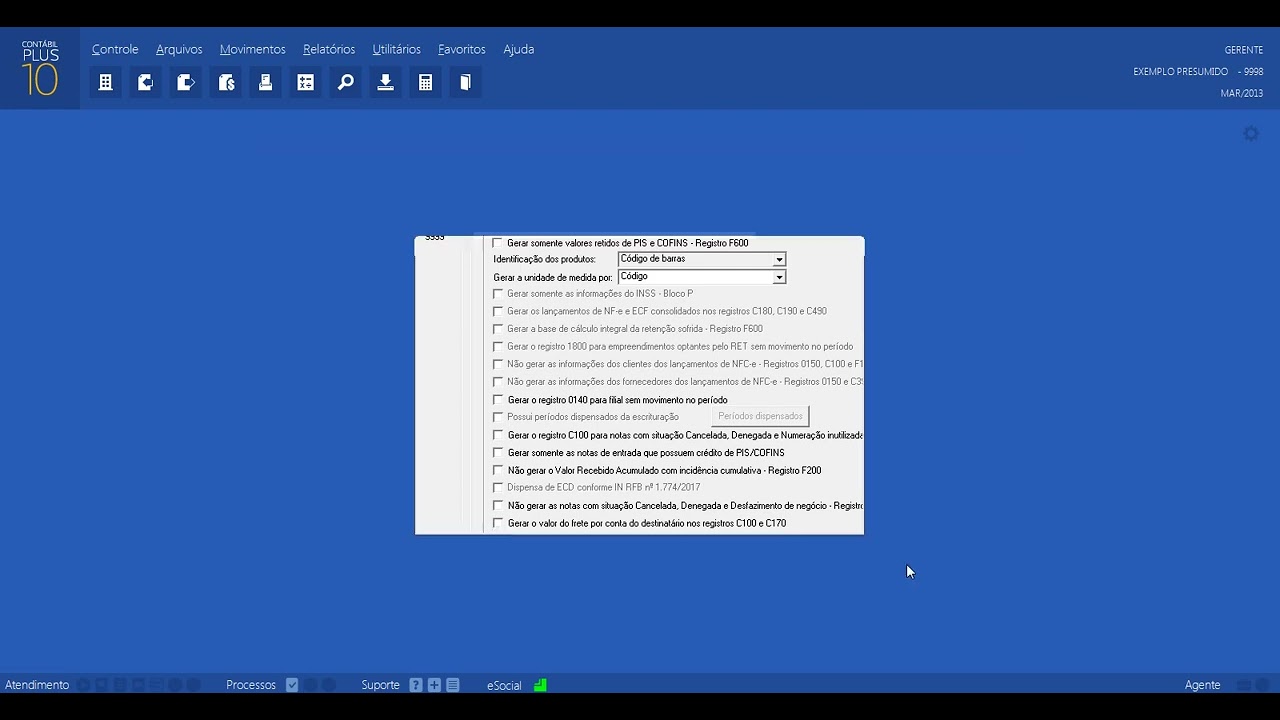Open the calculator toolbar icon

[426, 83]
